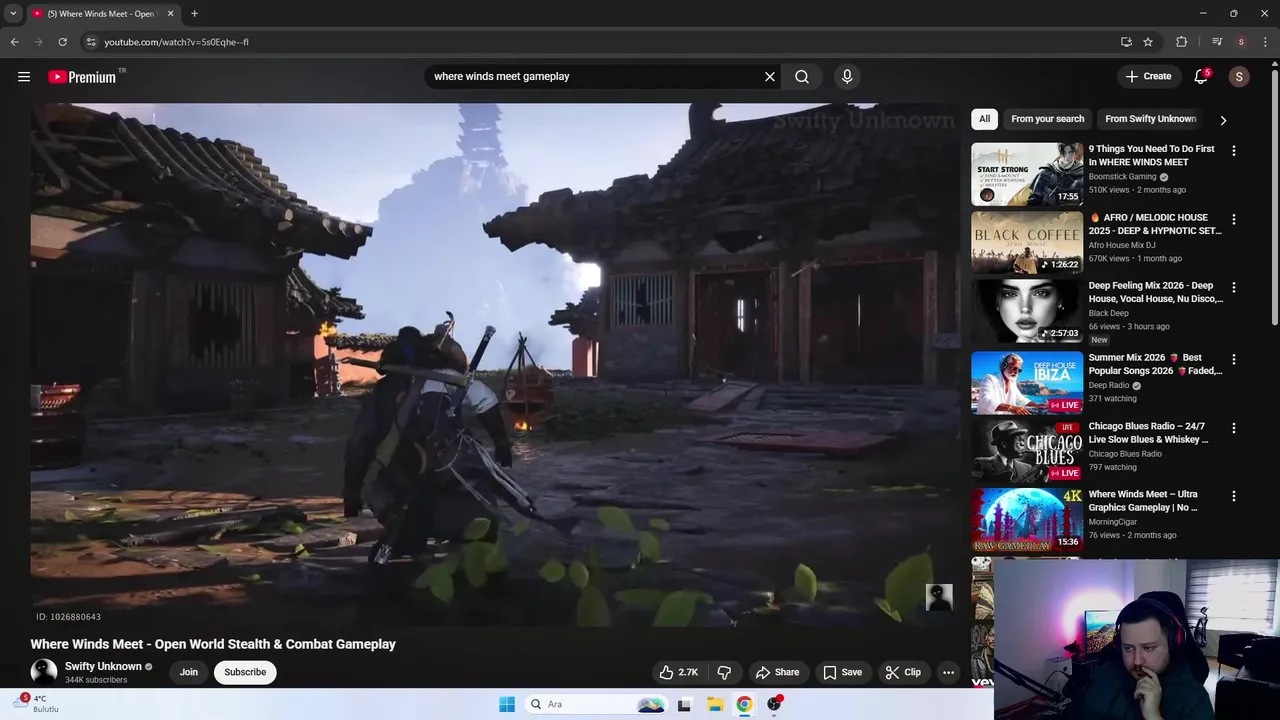Open Deep Feeling Mix 2026 video title
This screenshot has height=720, width=1280.
pos(1155,292)
